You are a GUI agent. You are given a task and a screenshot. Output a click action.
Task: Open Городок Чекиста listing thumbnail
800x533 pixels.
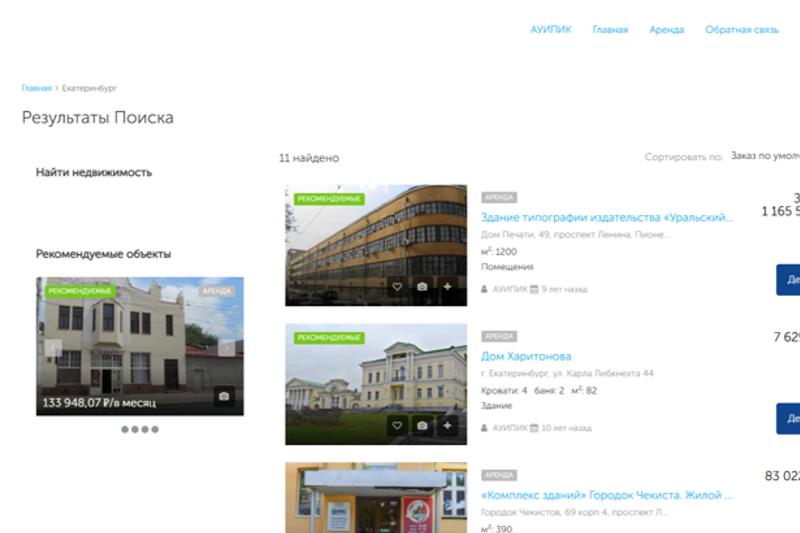pos(375,498)
